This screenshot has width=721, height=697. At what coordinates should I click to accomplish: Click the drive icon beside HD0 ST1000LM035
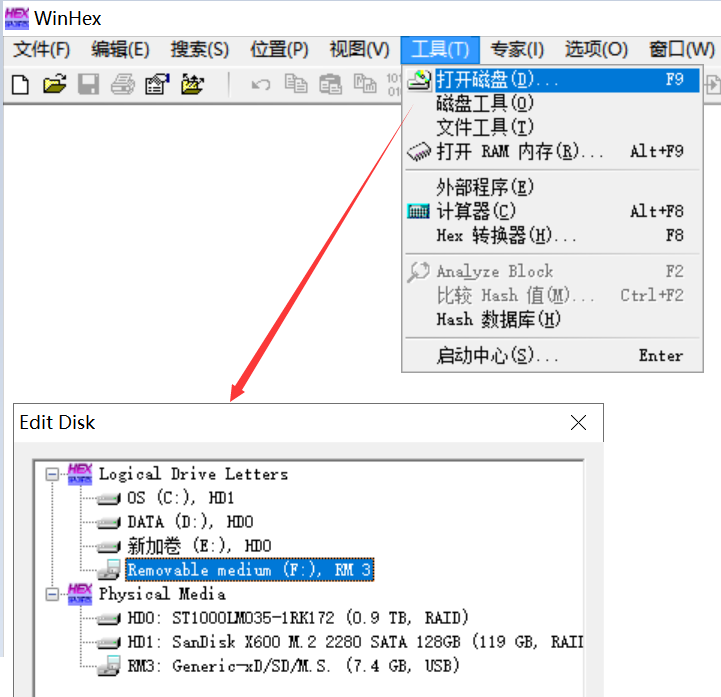109,619
